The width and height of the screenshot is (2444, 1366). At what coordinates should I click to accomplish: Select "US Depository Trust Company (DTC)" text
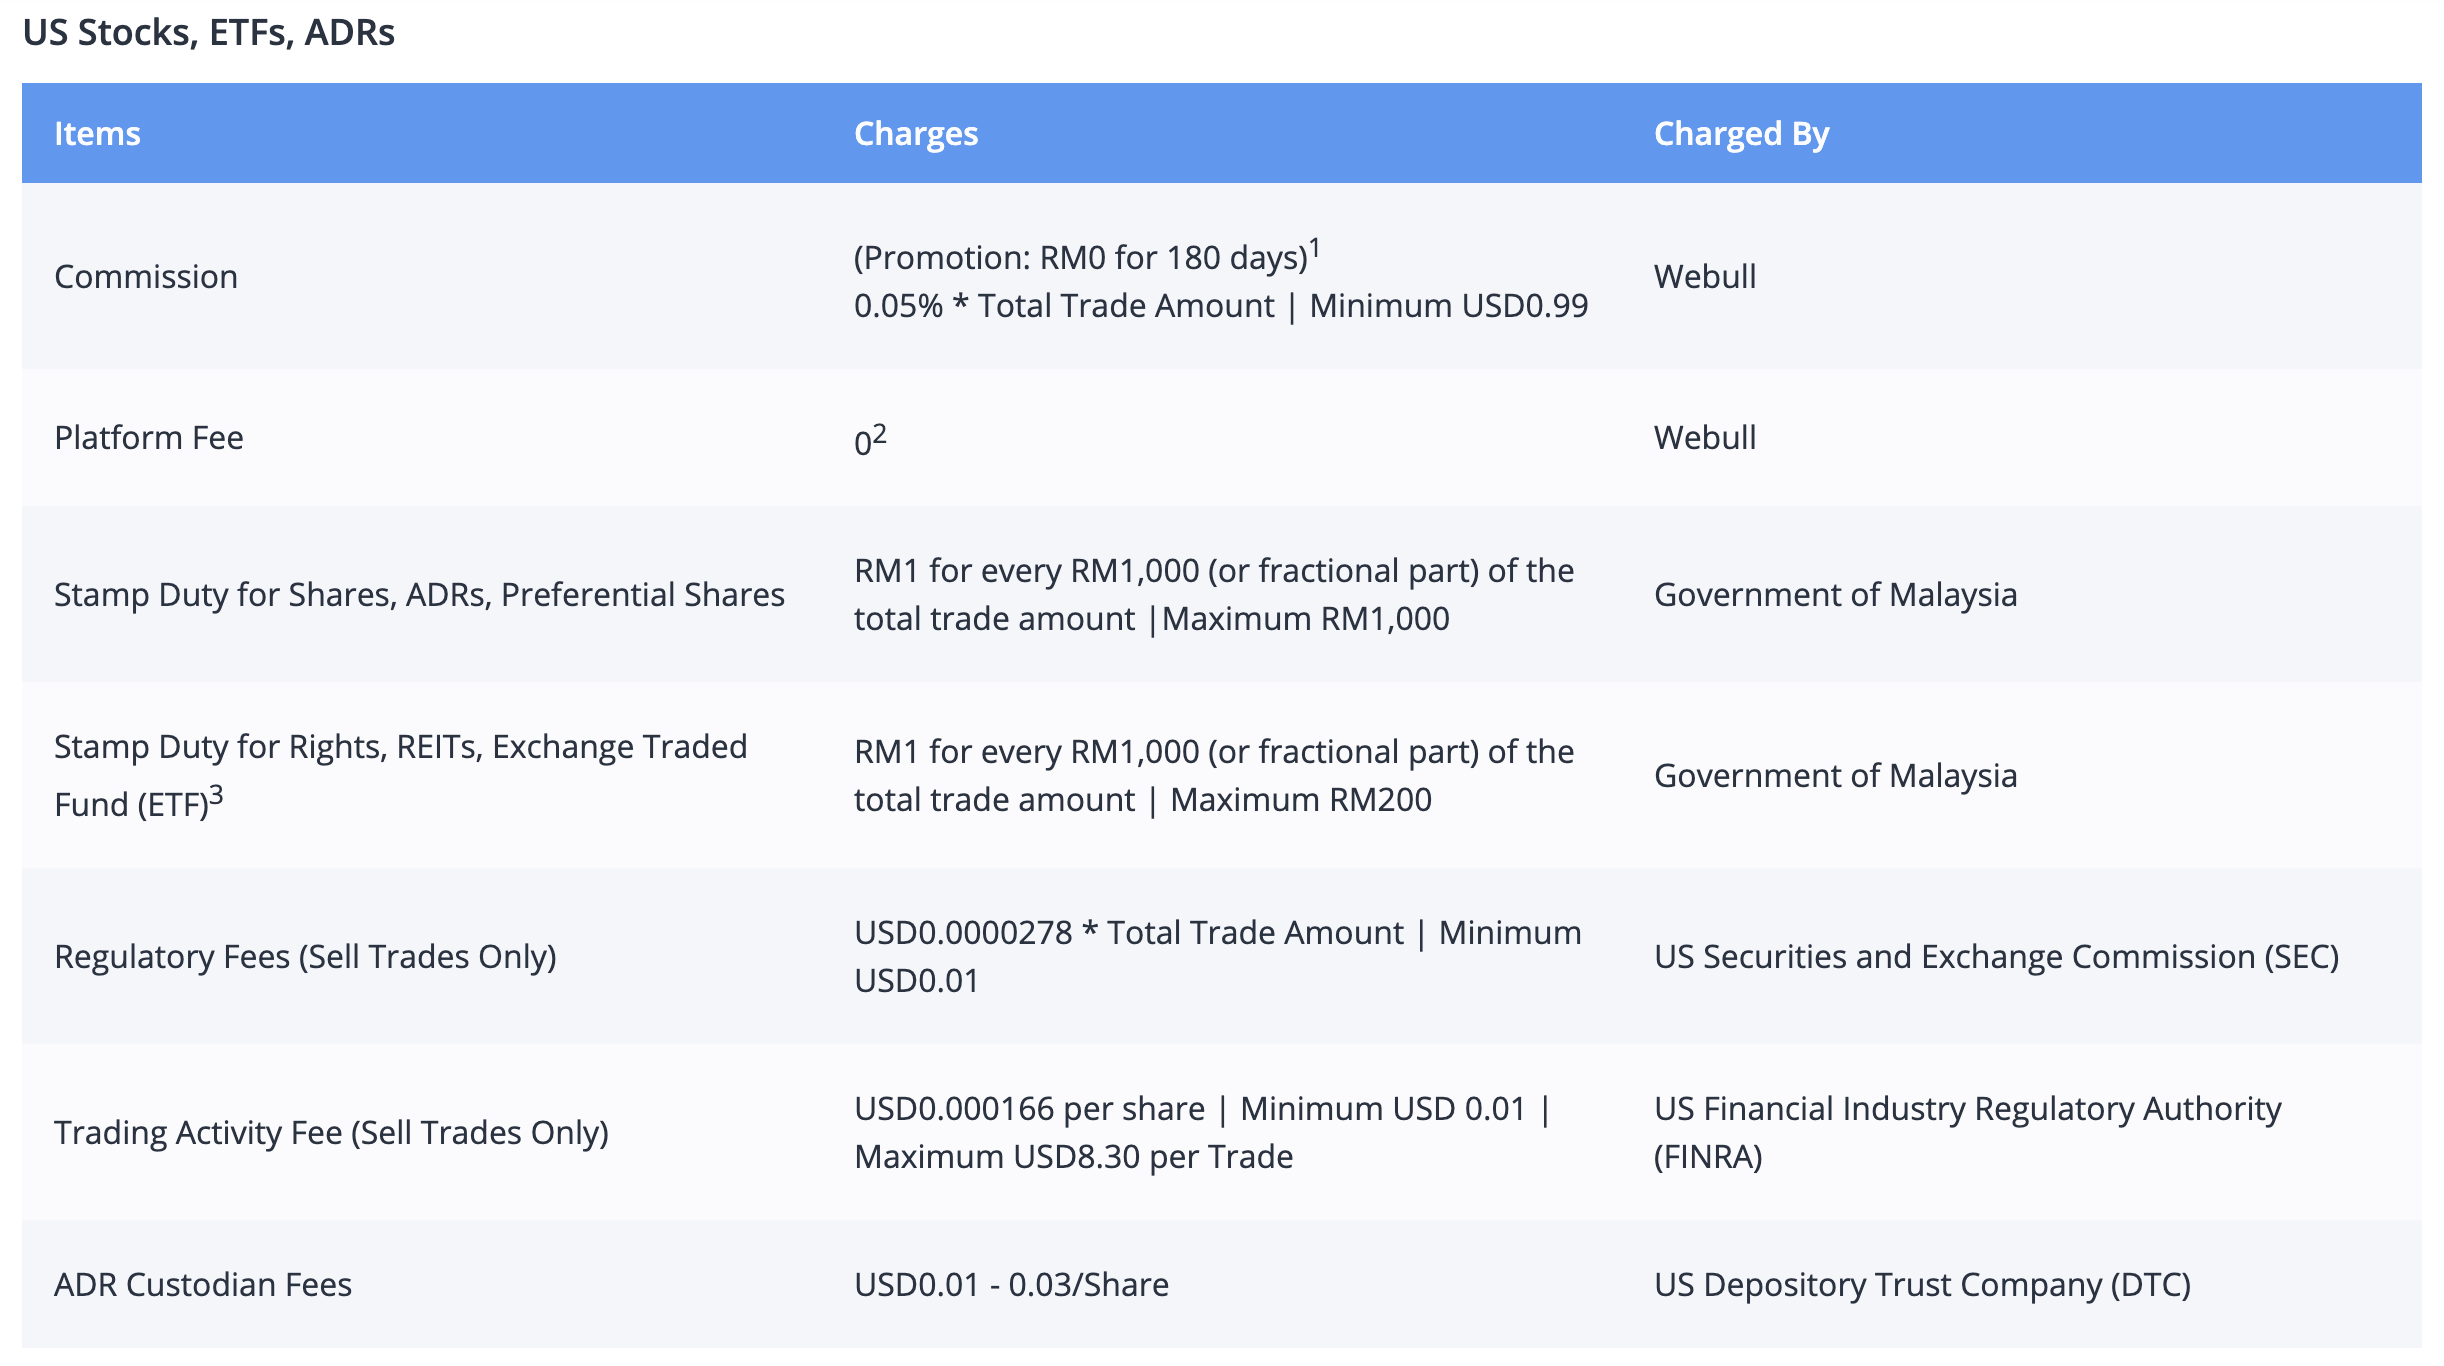point(1922,1285)
